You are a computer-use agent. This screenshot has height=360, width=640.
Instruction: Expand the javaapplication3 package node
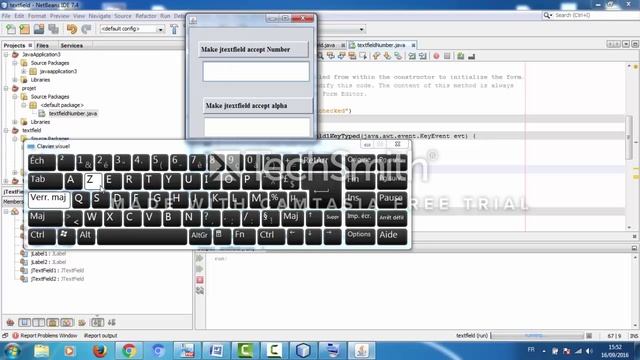24,71
